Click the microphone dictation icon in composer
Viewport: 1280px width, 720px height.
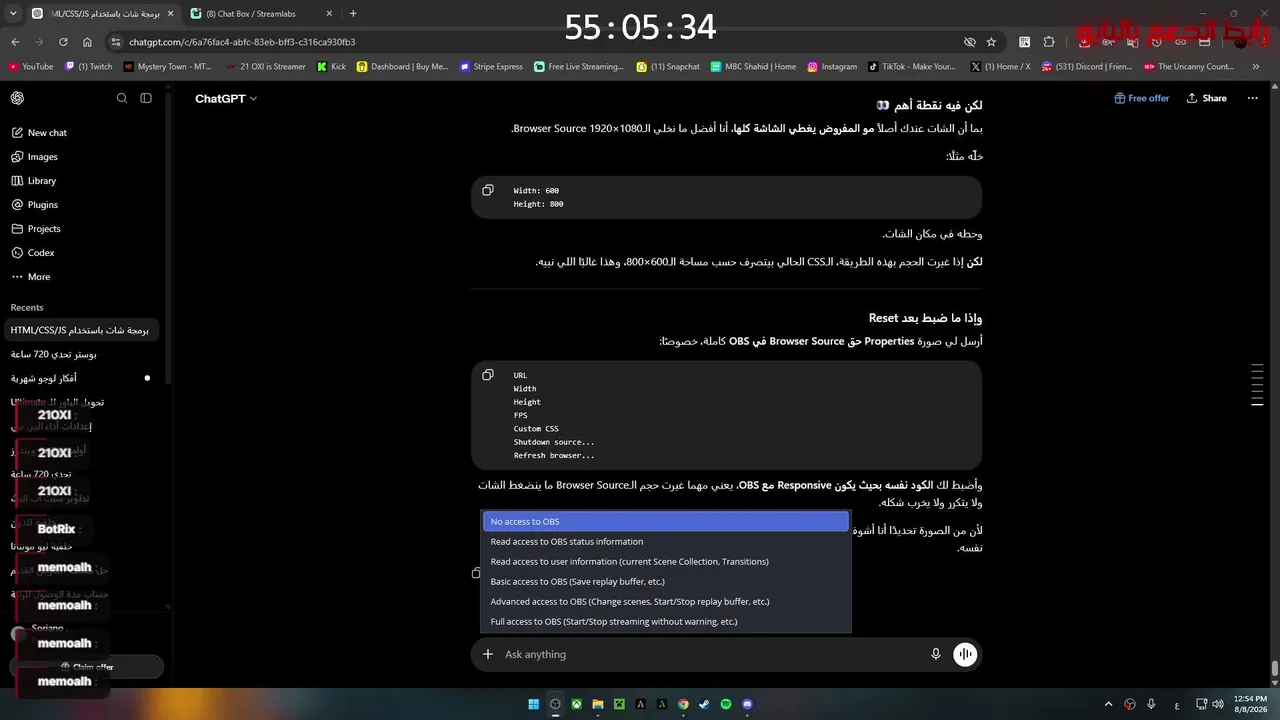pyautogui.click(x=936, y=654)
